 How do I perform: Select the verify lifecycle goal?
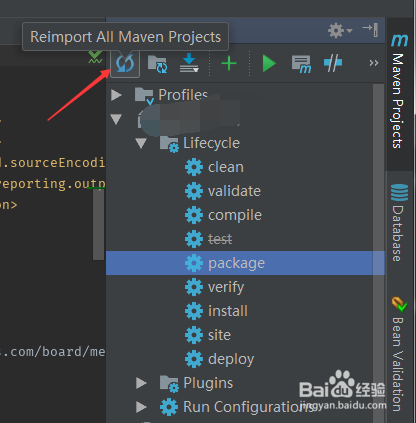tap(245, 287)
